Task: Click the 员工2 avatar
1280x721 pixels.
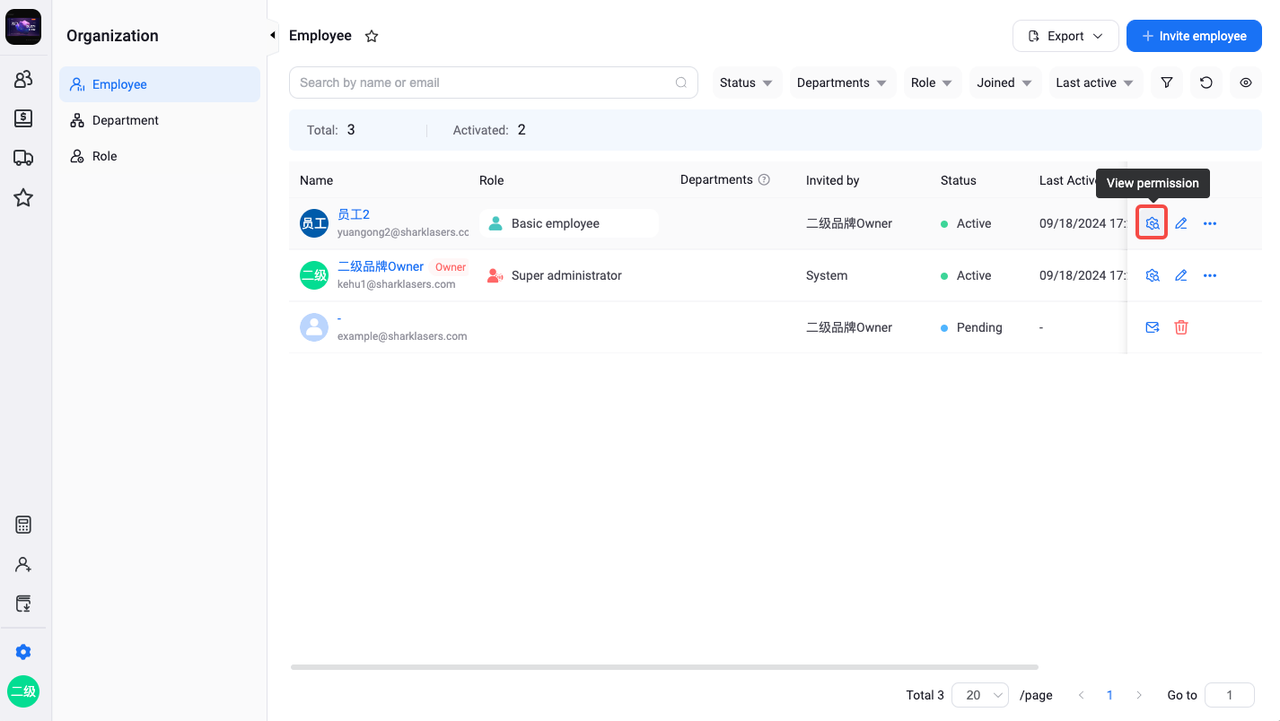Action: [314, 223]
